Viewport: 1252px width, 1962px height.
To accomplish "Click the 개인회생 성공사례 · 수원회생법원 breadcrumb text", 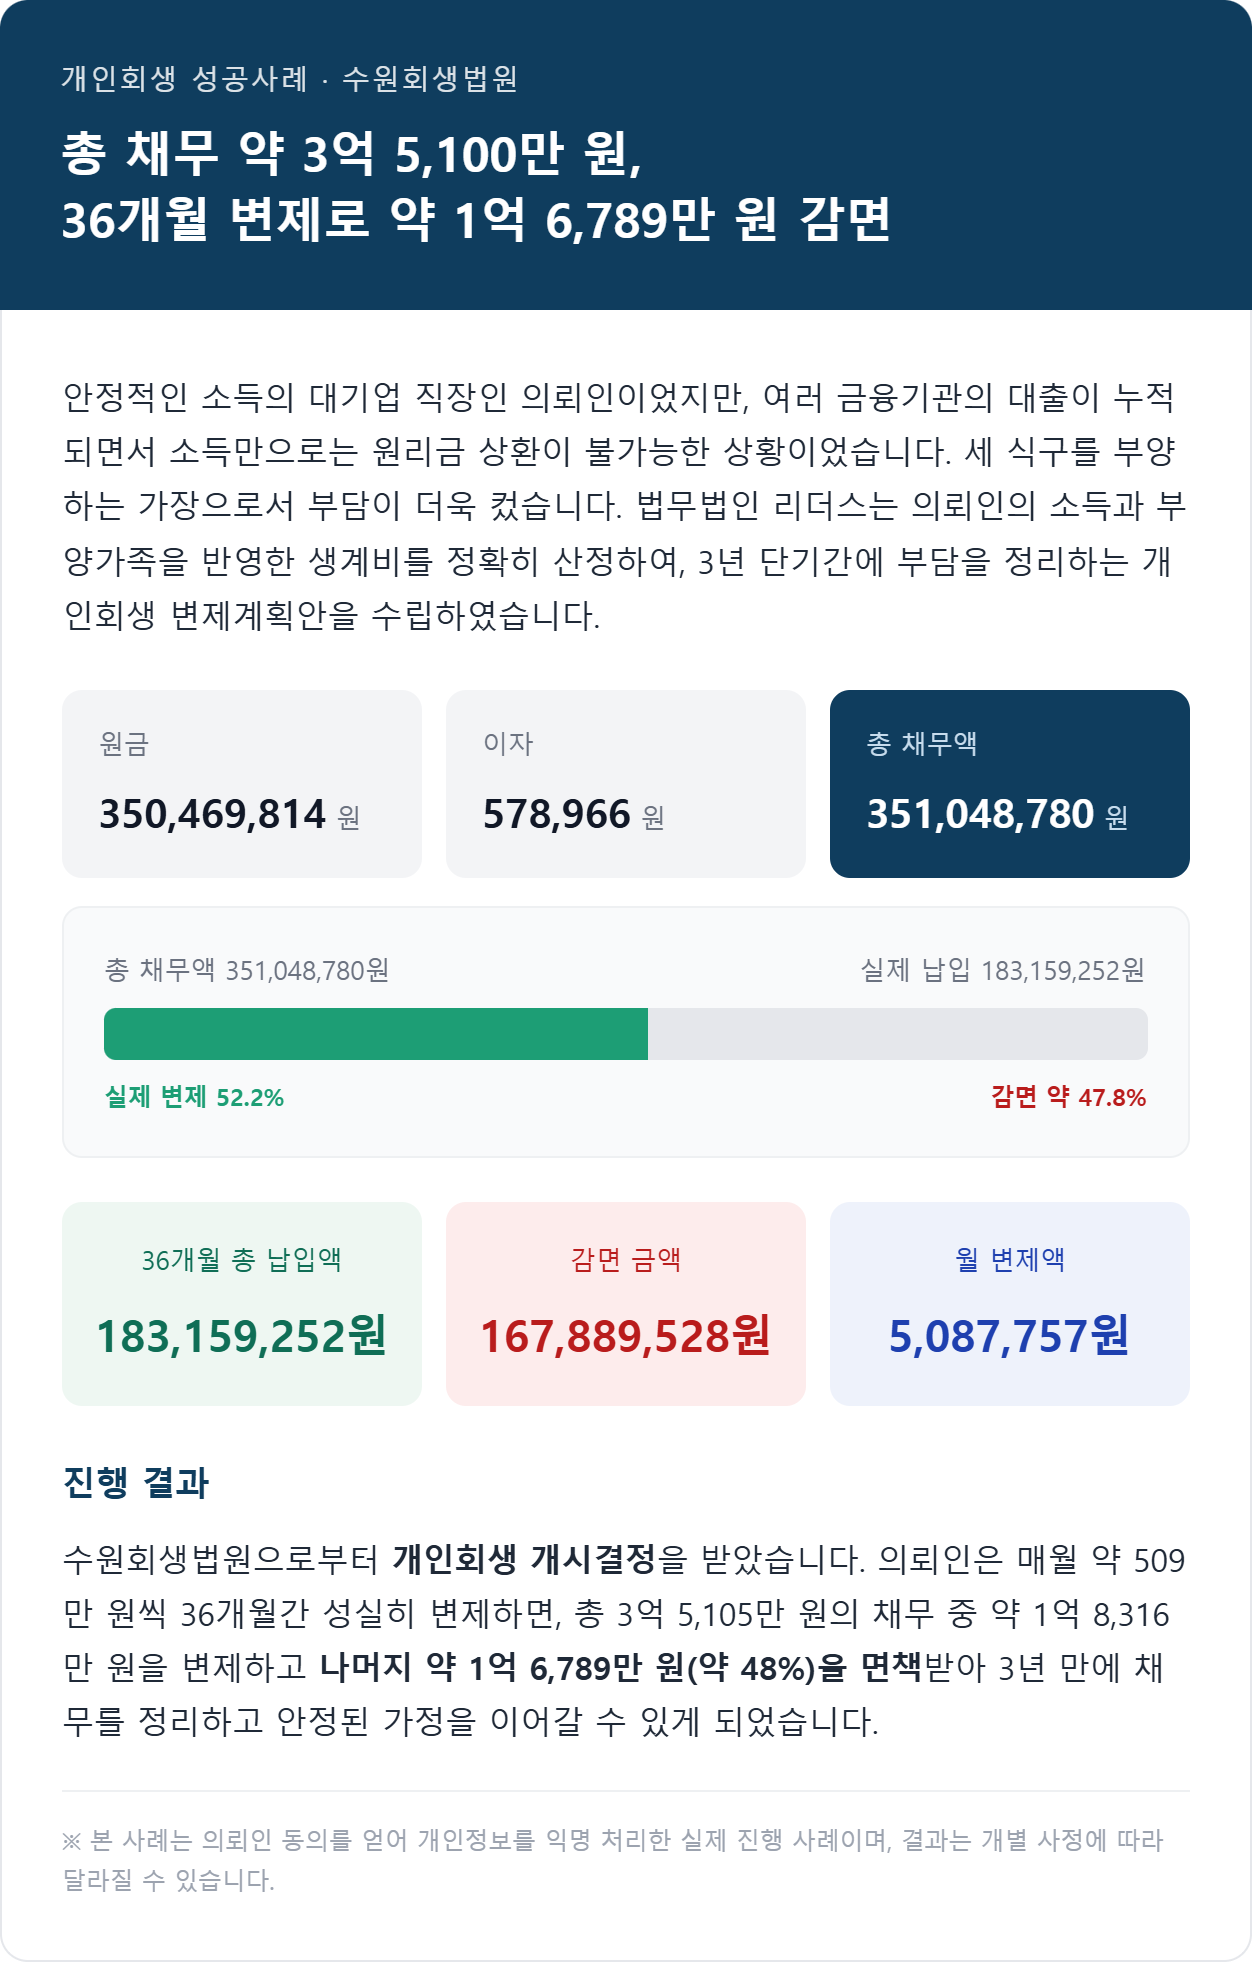I will [290, 78].
